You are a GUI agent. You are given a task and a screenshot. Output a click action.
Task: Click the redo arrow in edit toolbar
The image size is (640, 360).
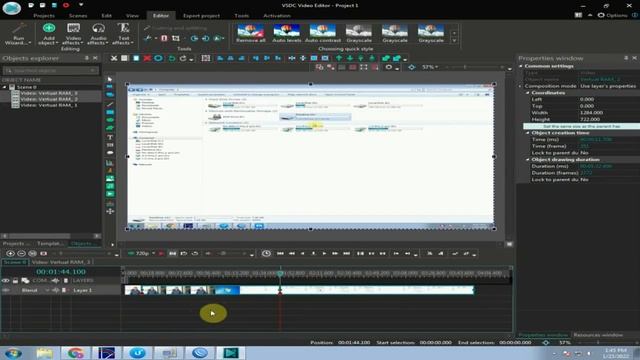pyautogui.click(x=183, y=58)
